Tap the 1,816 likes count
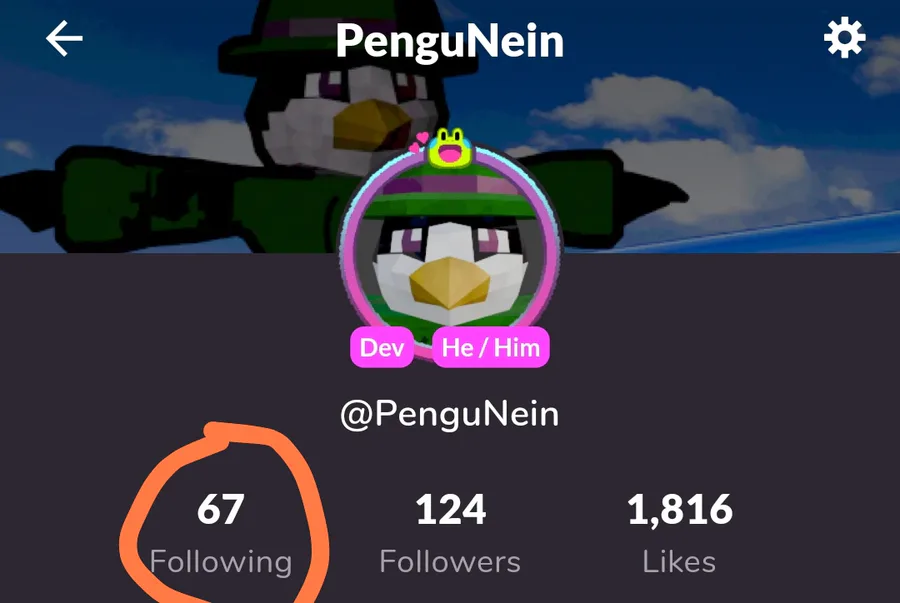The width and height of the screenshot is (900, 603). coord(680,509)
